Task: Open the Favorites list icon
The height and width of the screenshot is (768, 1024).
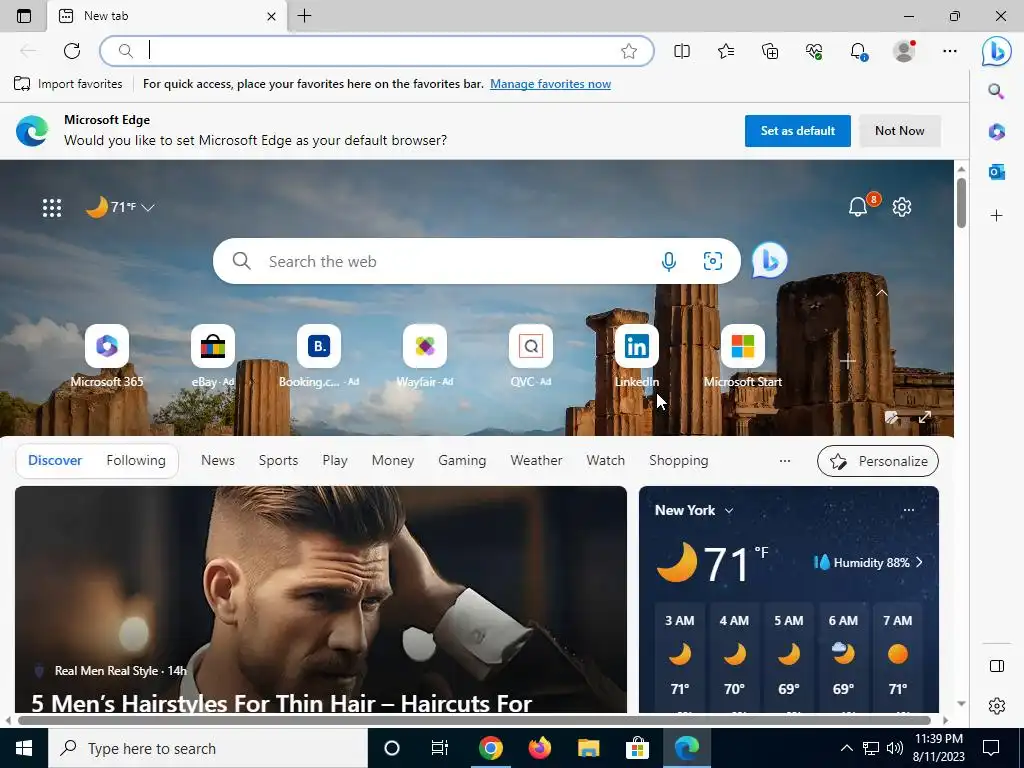Action: (726, 51)
